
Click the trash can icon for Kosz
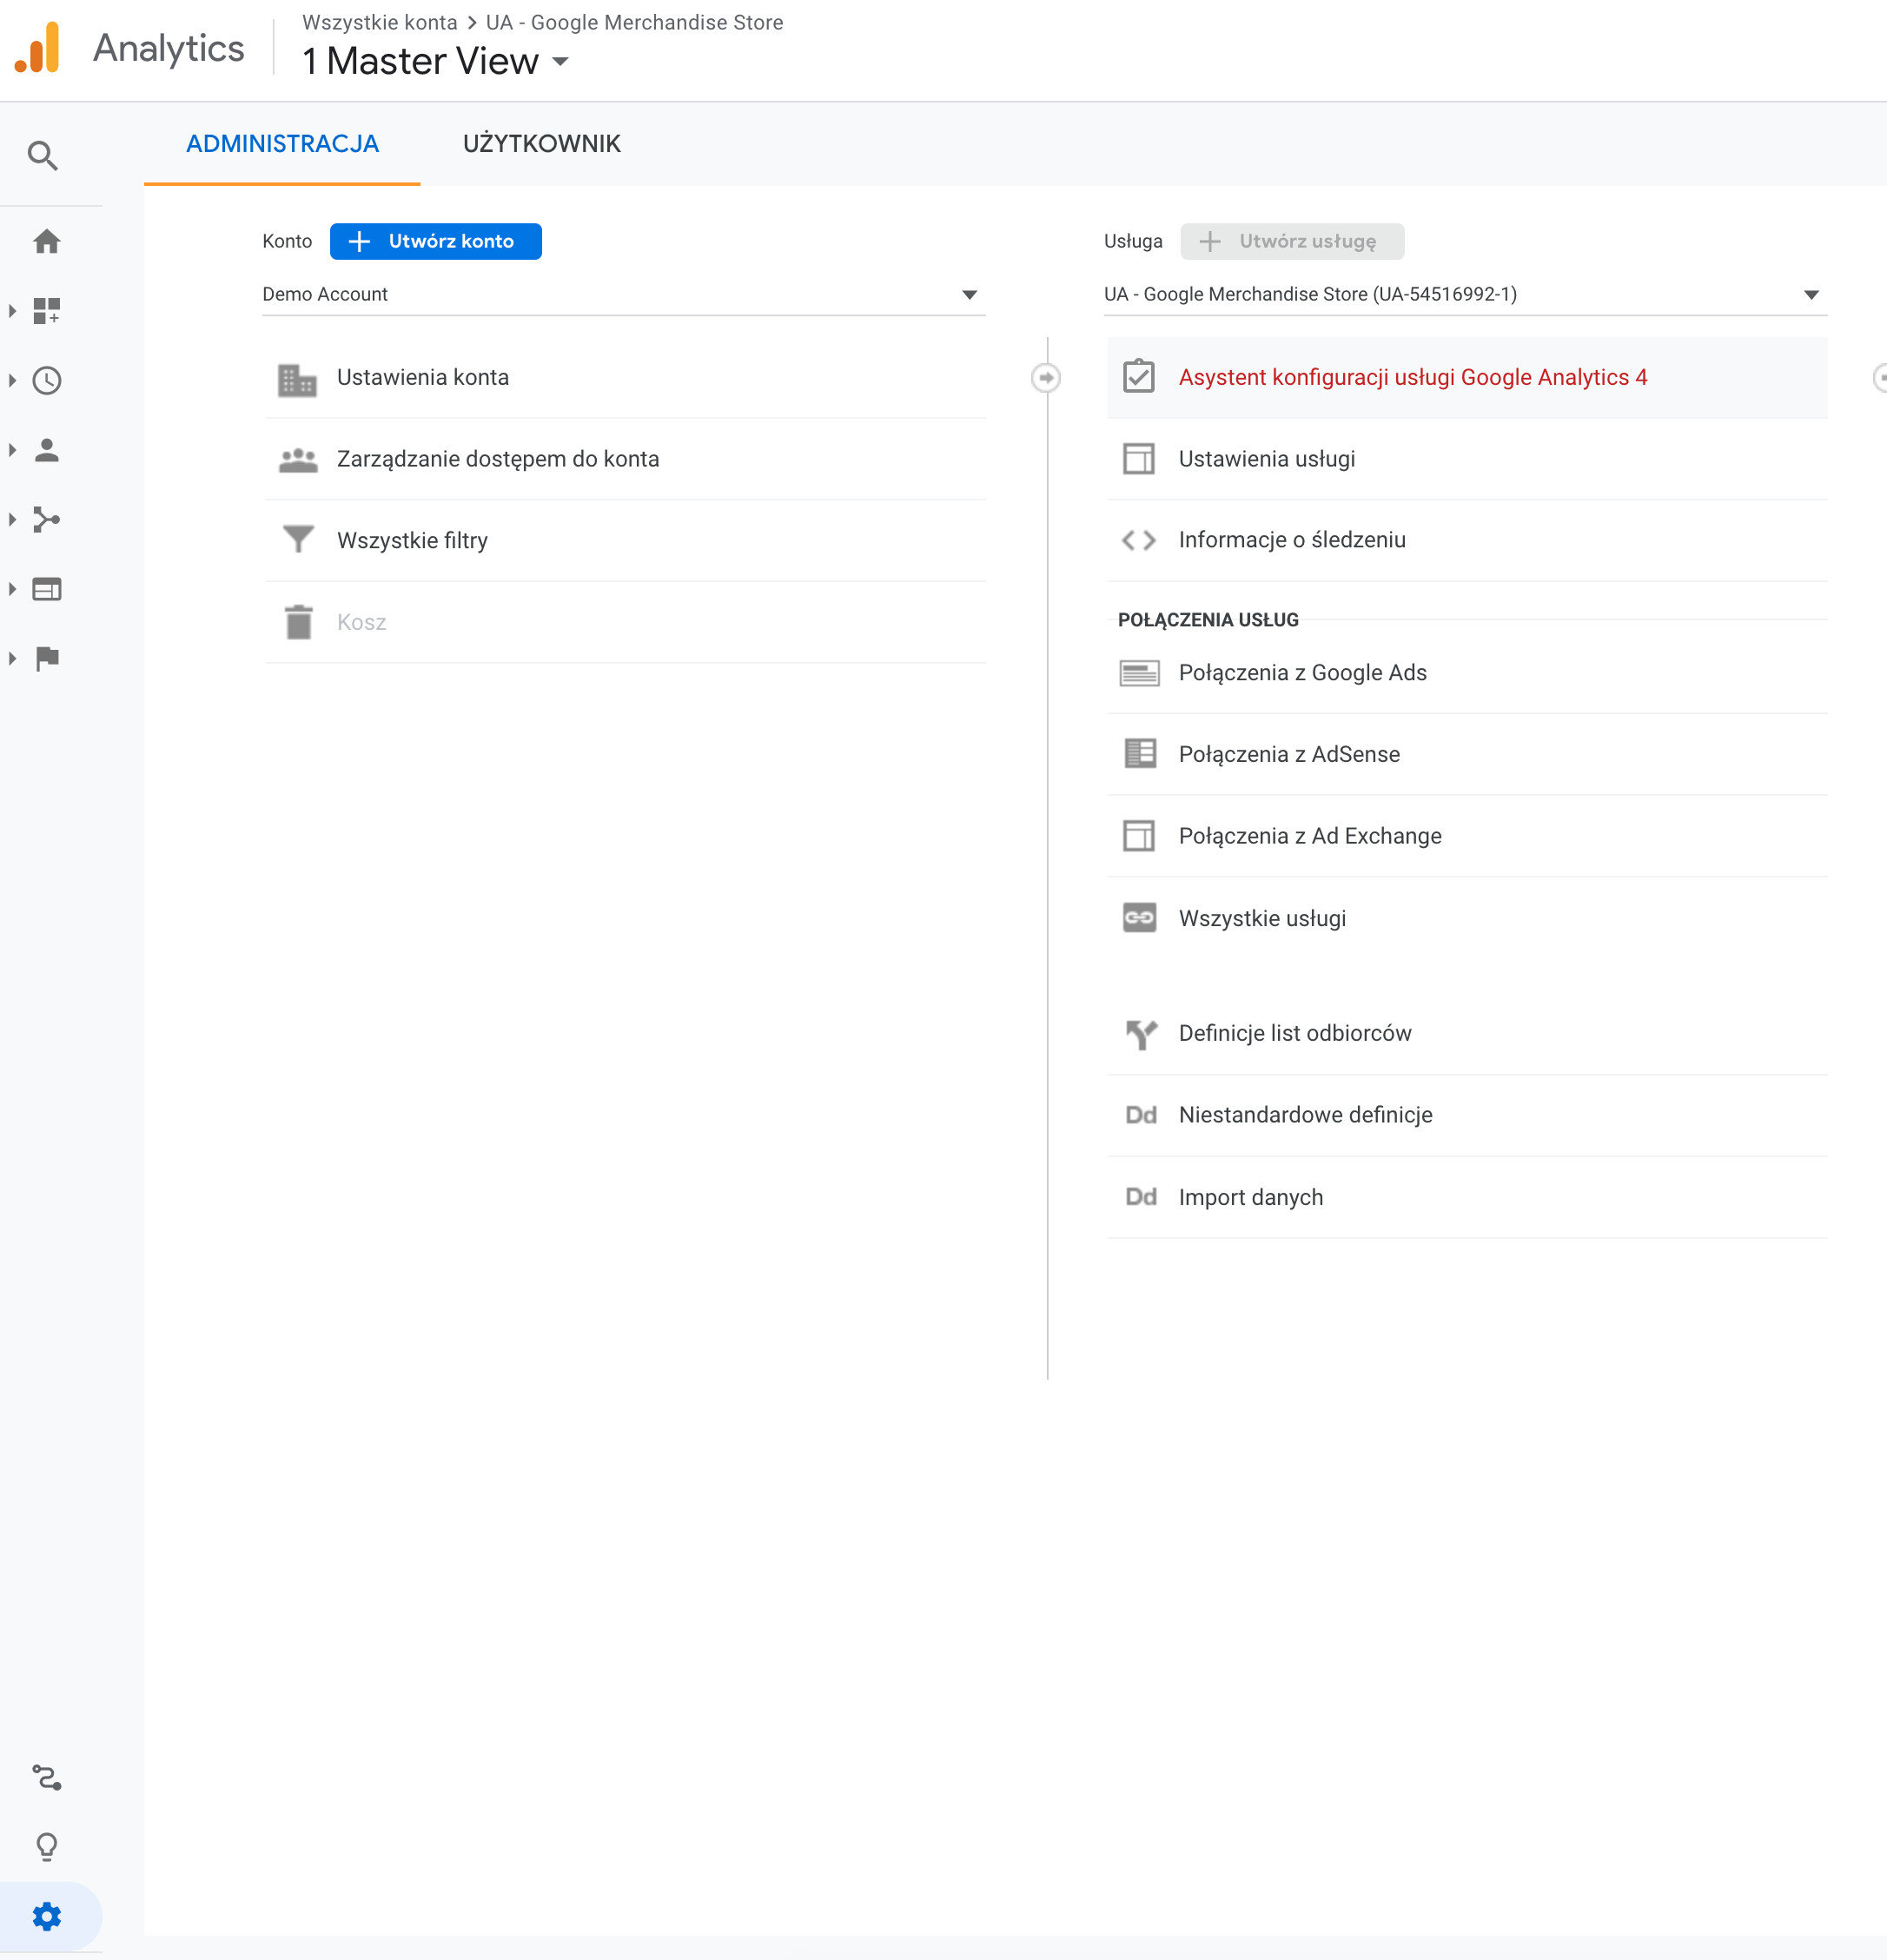click(x=298, y=622)
